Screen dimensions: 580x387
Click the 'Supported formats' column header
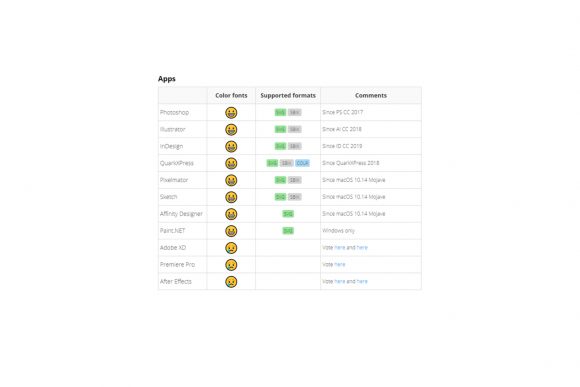point(288,95)
